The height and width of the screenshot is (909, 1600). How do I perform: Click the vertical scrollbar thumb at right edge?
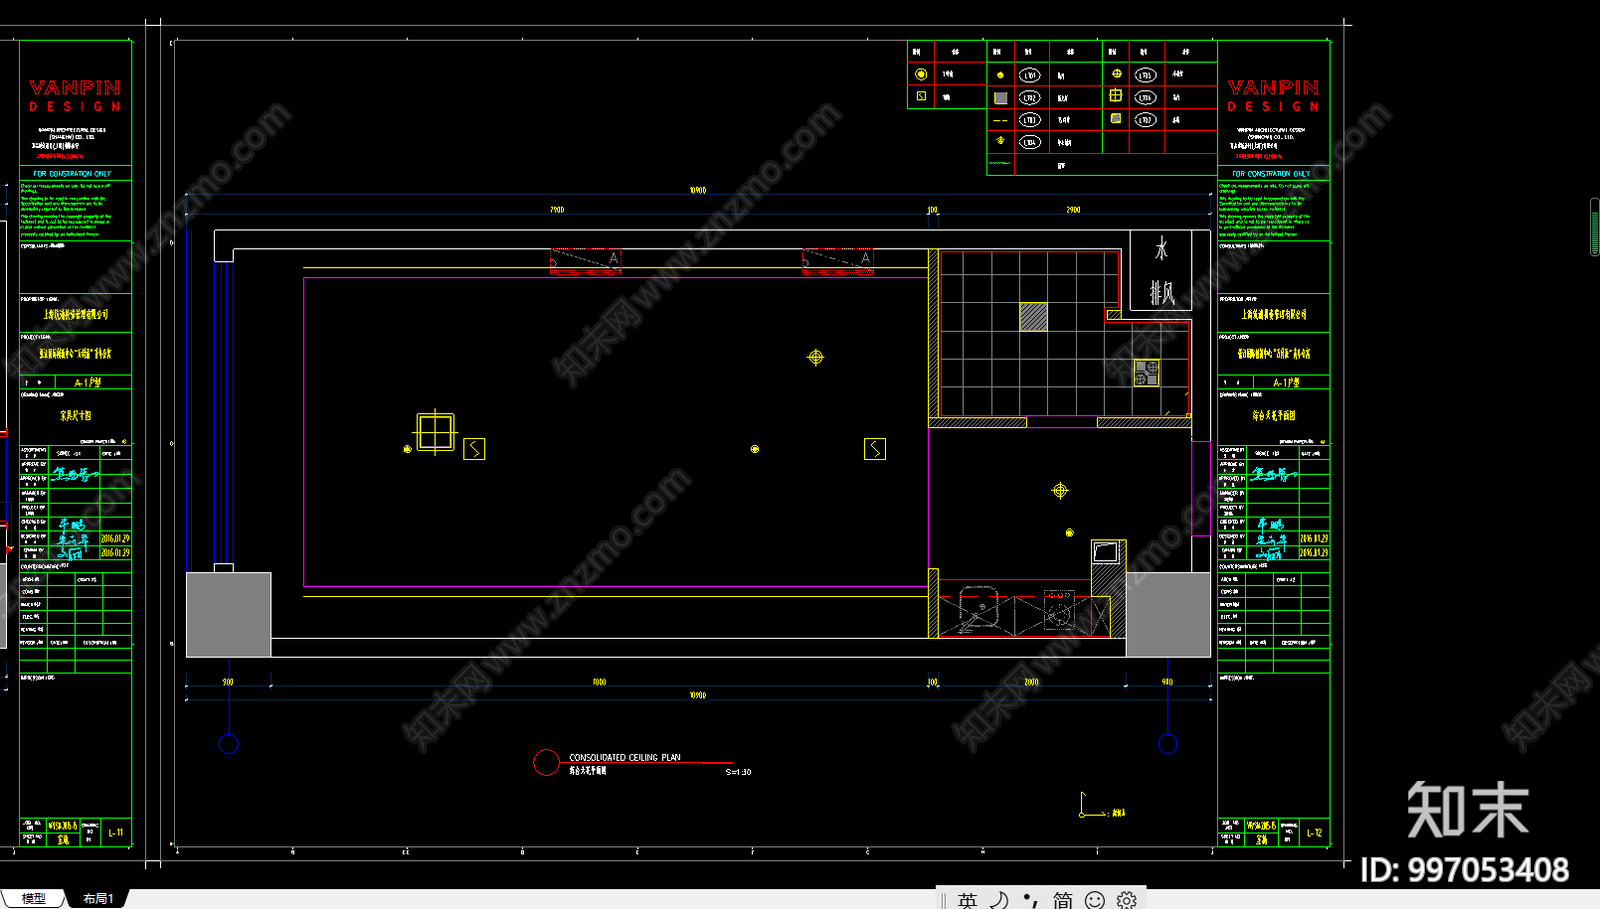[x=1595, y=227]
